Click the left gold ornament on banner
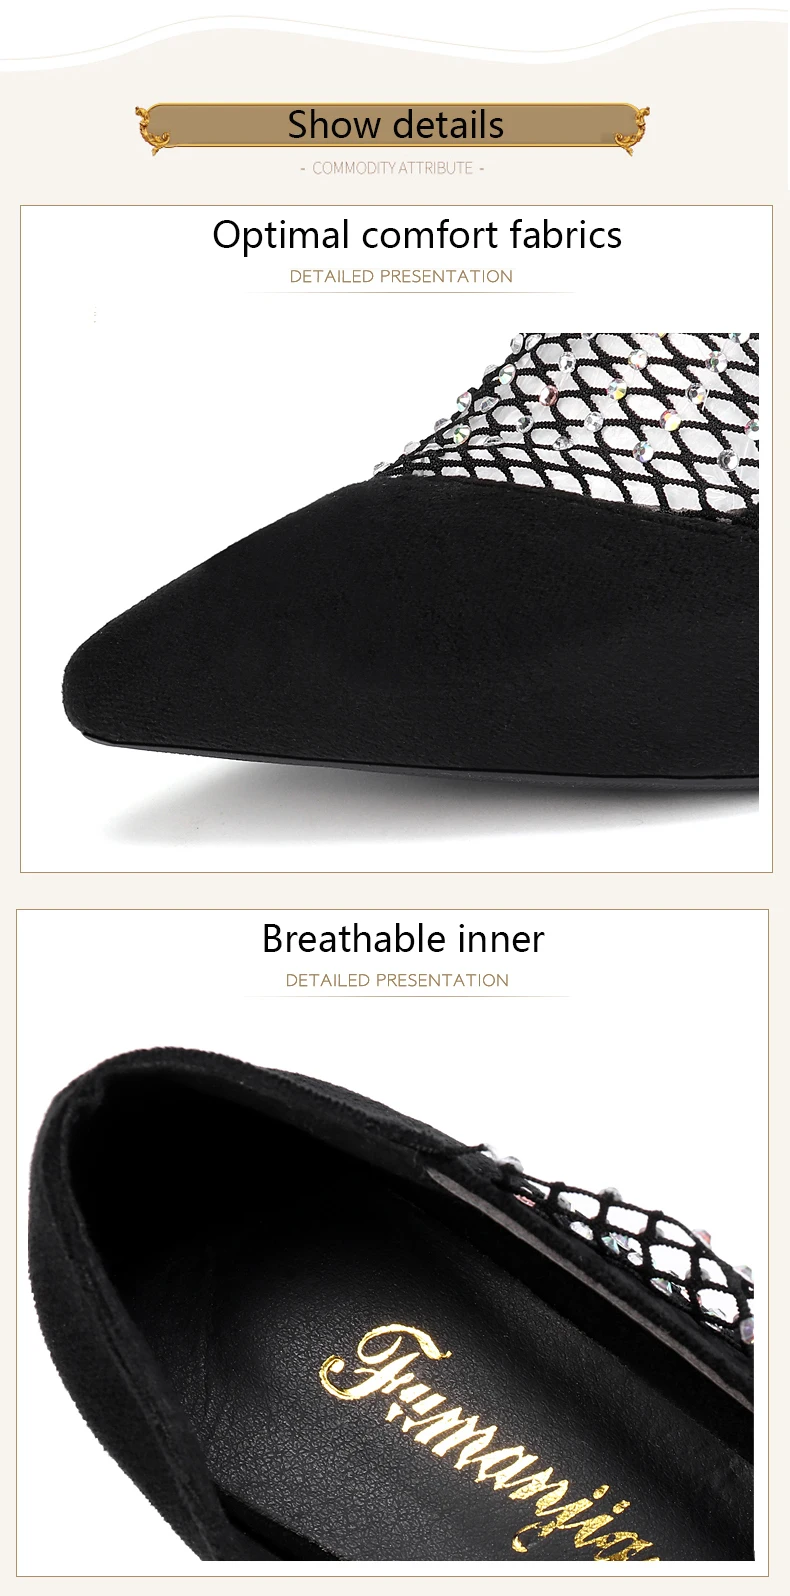This screenshot has width=790, height=1596. pyautogui.click(x=153, y=130)
